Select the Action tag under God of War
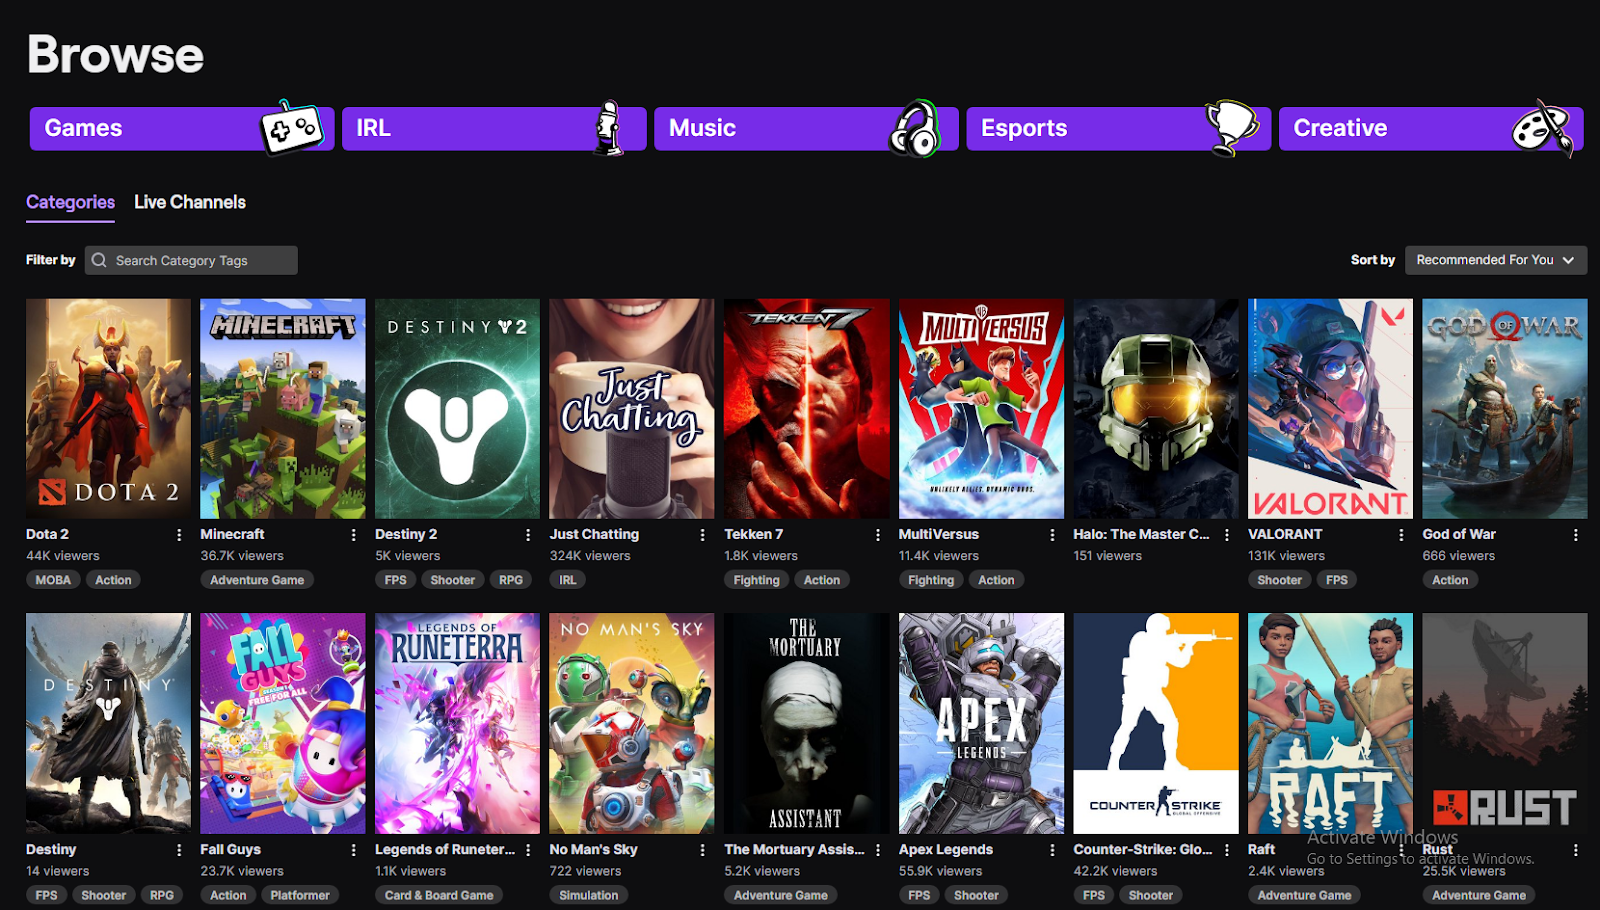Screen dimensions: 1600x910 tap(1450, 580)
